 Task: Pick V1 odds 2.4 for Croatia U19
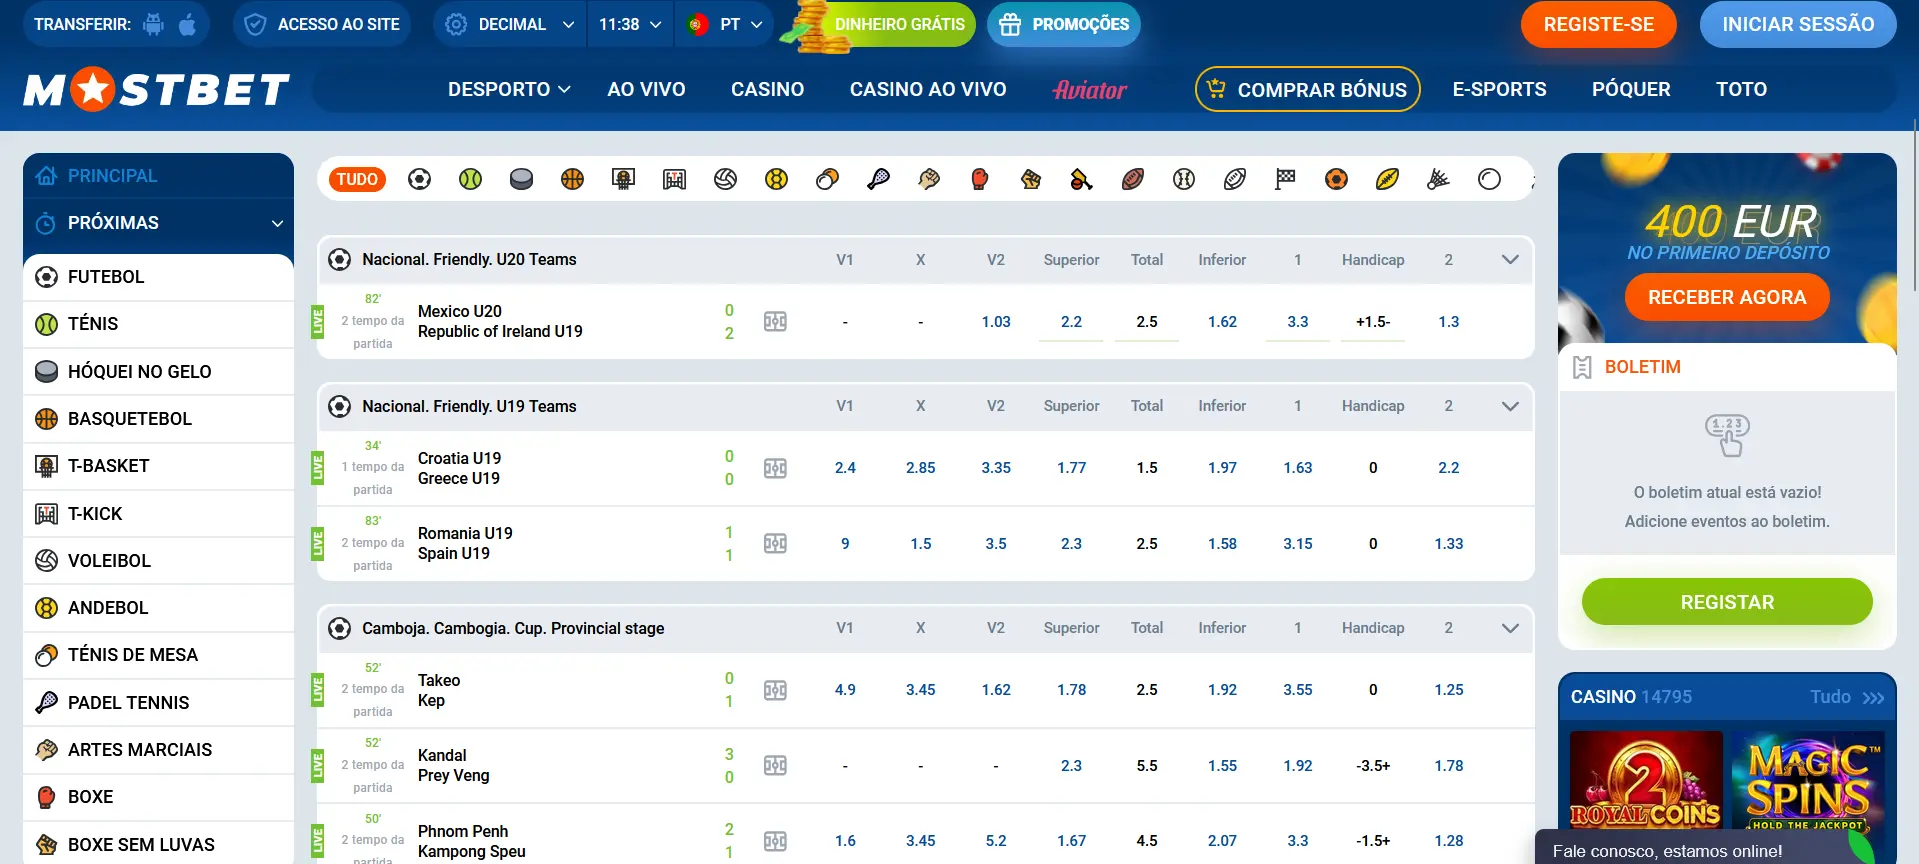click(x=845, y=468)
